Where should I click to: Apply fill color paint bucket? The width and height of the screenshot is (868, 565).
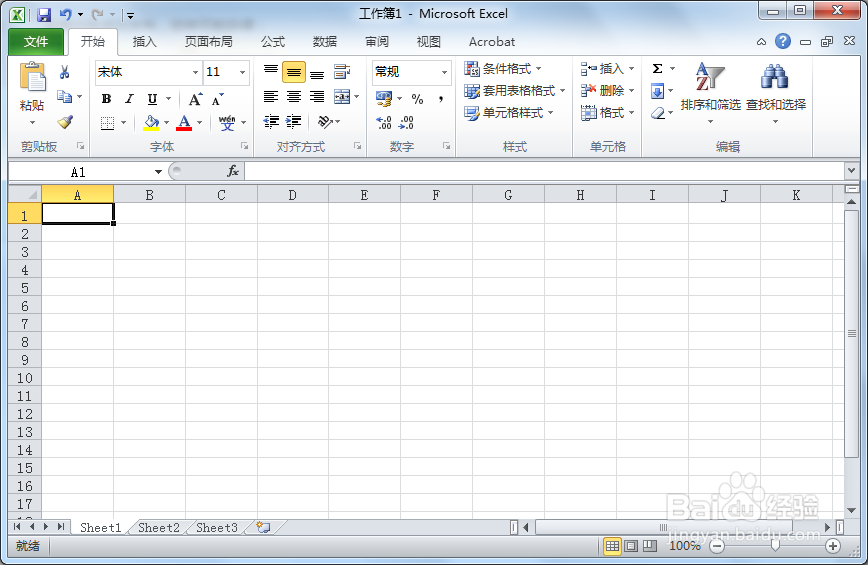pos(151,122)
